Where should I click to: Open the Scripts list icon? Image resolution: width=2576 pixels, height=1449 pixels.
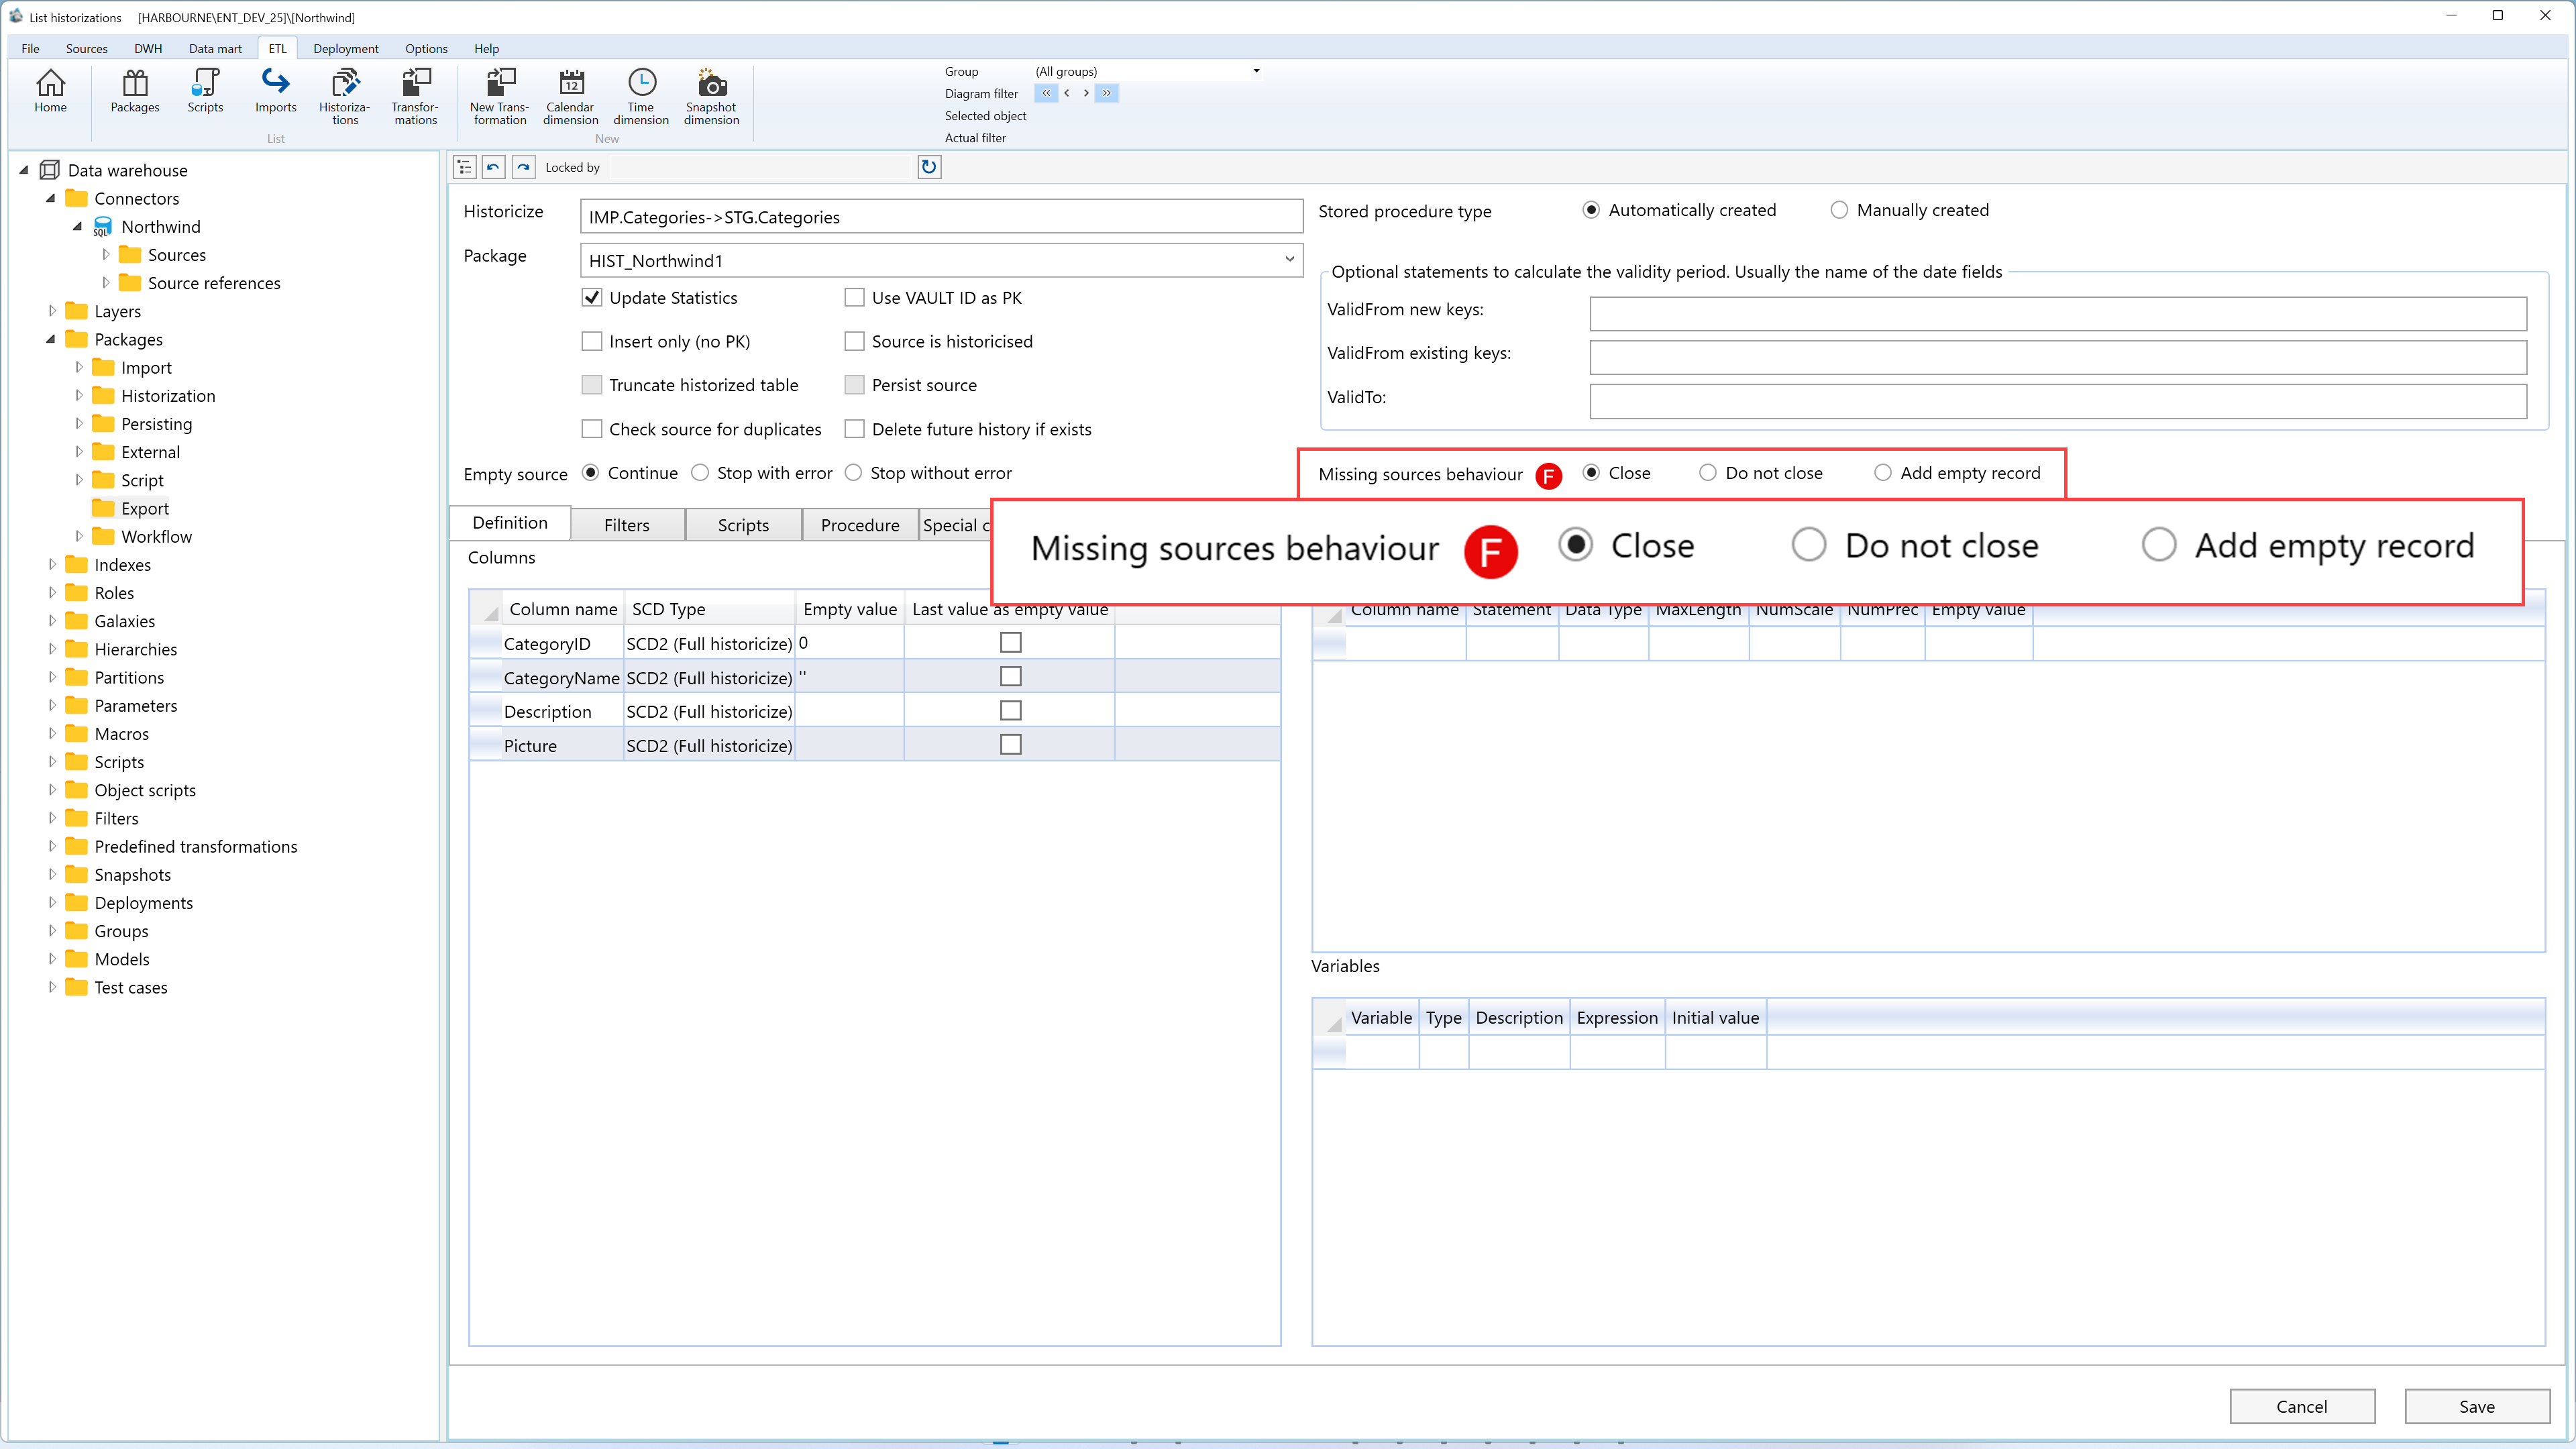coord(205,91)
